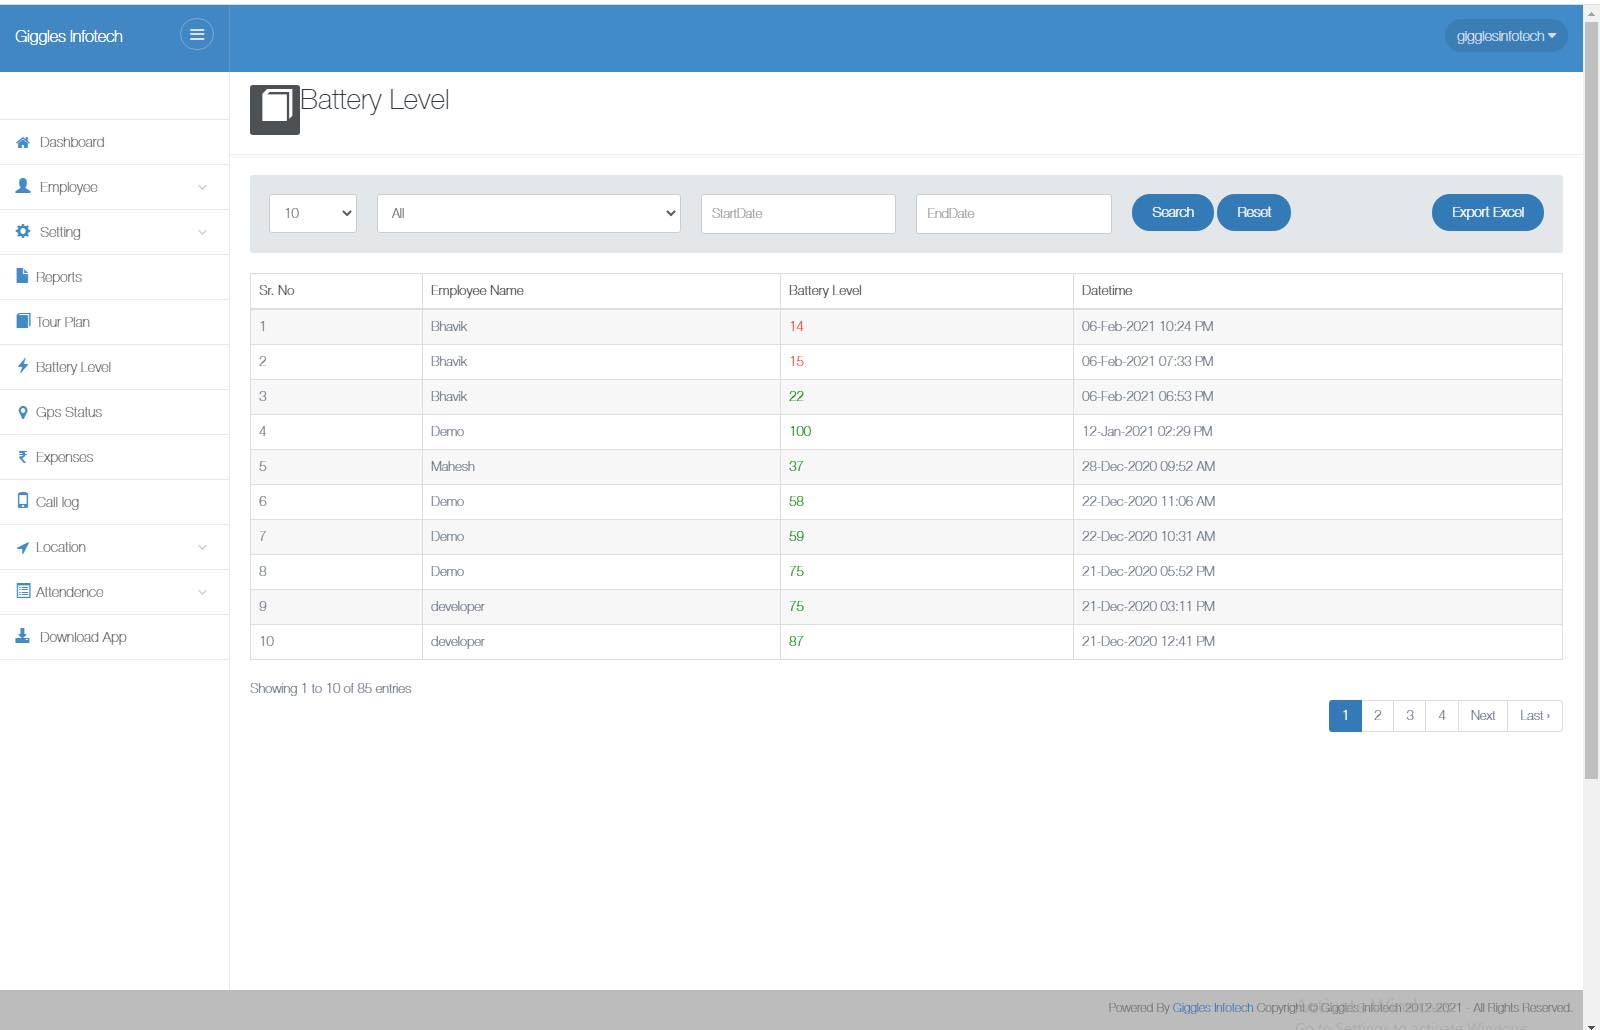Click the Dashboard home icon
The image size is (1600, 1030).
pyautogui.click(x=23, y=142)
